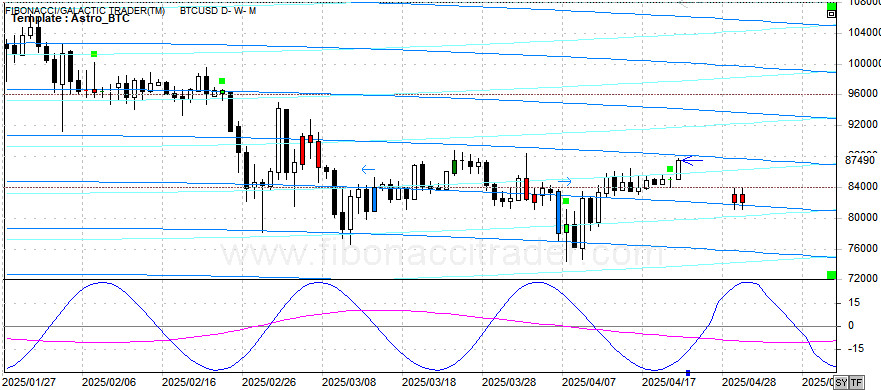
Task: Click the small window-restore icon under green square
Action: coord(831,14)
